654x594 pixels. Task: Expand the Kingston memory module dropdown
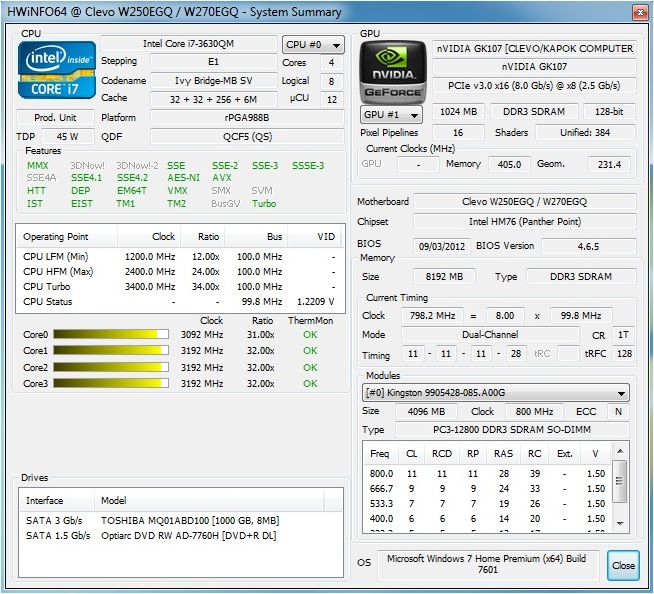click(x=496, y=393)
